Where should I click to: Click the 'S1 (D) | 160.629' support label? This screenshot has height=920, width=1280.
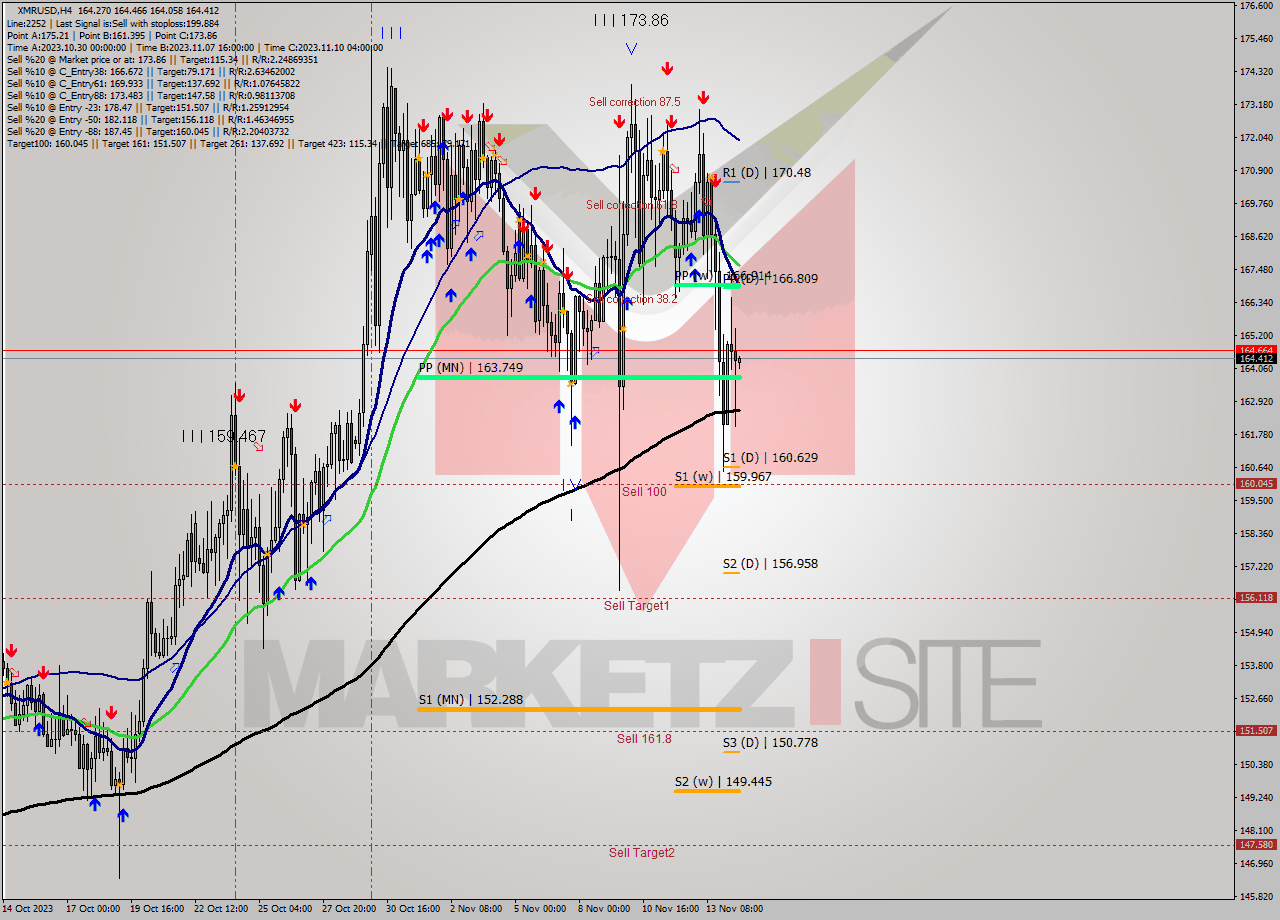[770, 457]
